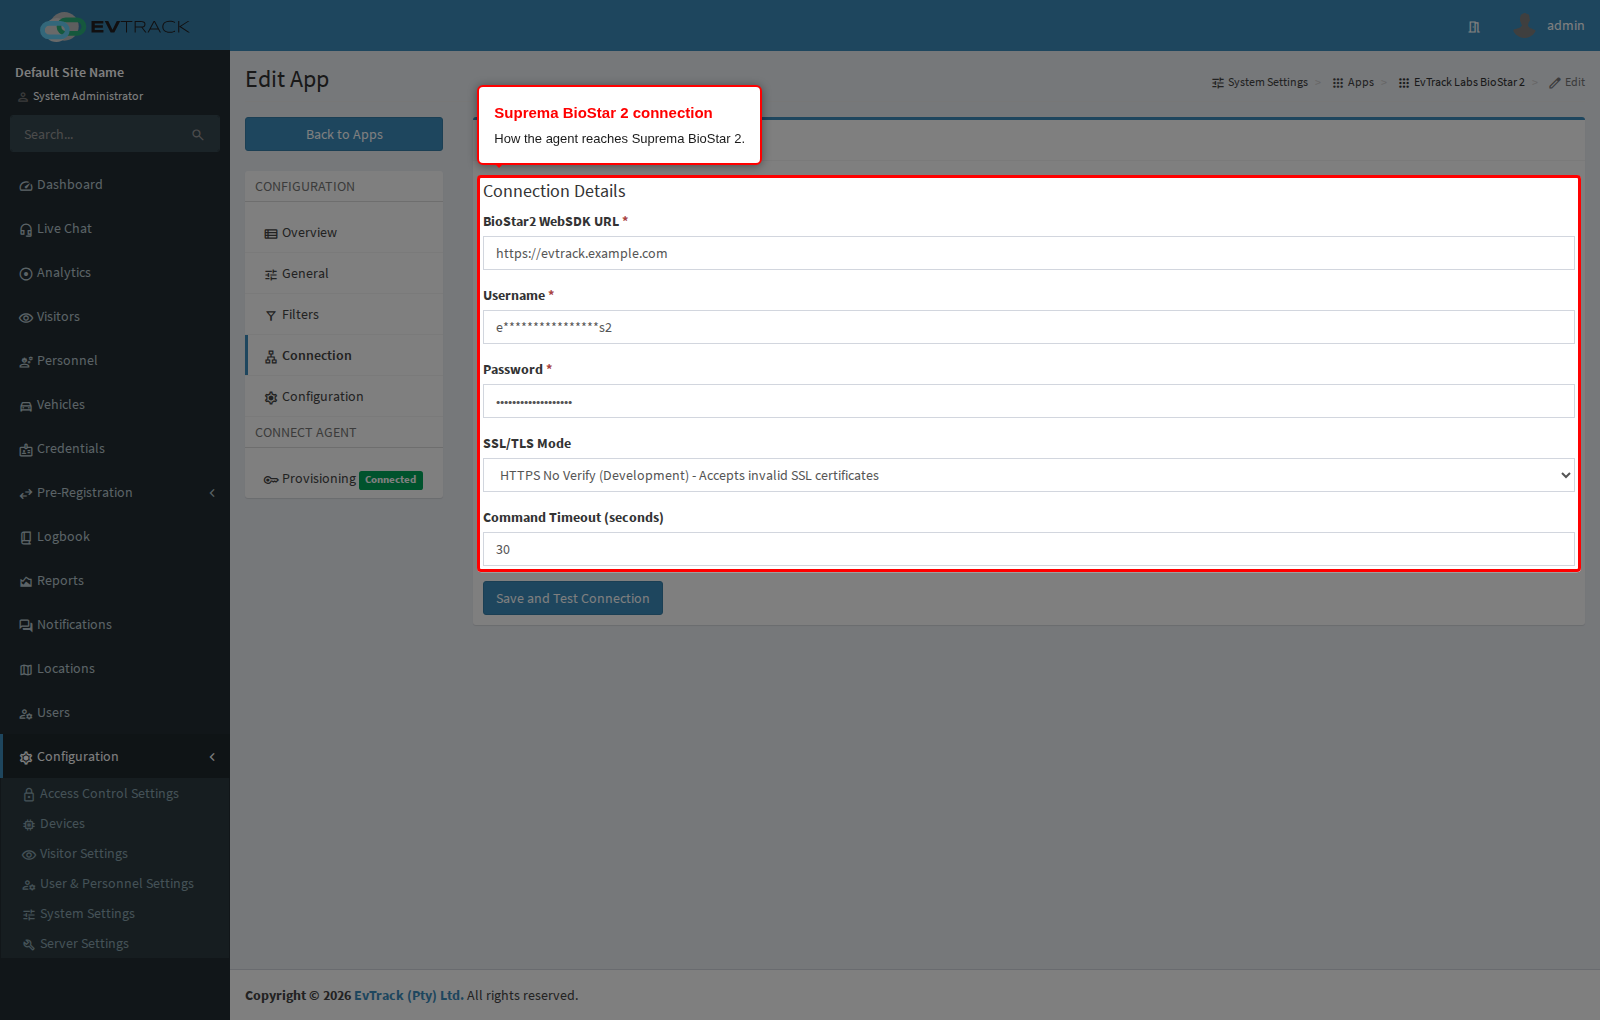Expand the Pre-Registration menu
Viewport: 1600px width, 1020px height.
tap(115, 493)
